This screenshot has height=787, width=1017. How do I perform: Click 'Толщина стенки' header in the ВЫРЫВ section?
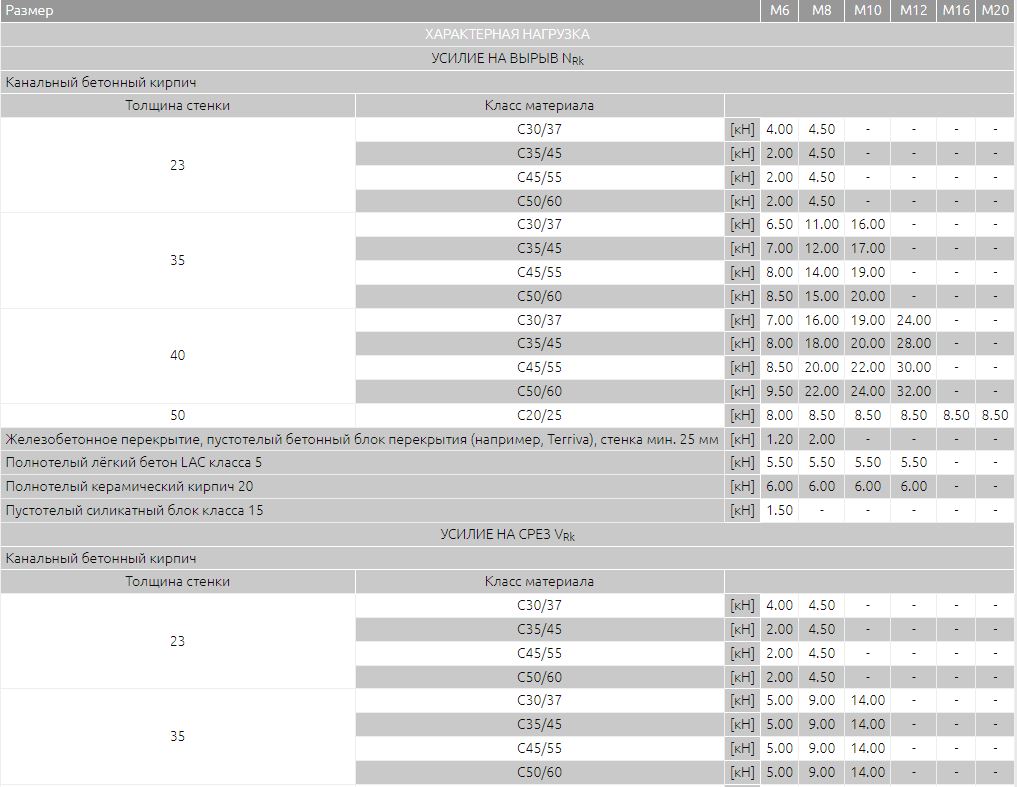point(178,106)
